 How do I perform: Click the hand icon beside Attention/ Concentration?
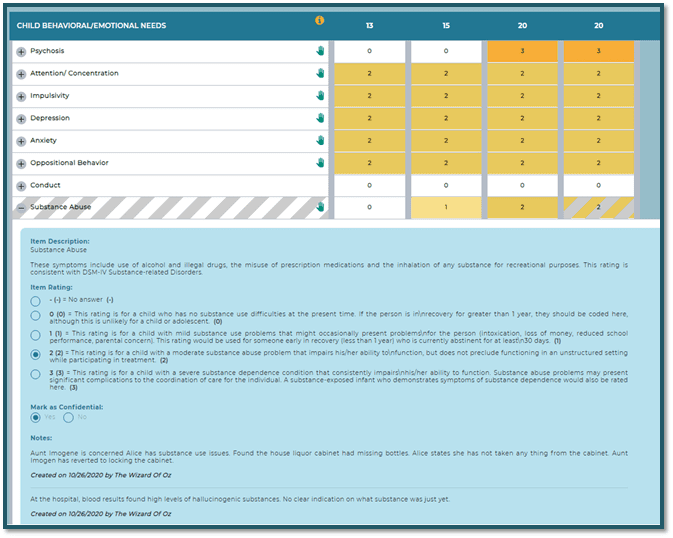tap(321, 73)
